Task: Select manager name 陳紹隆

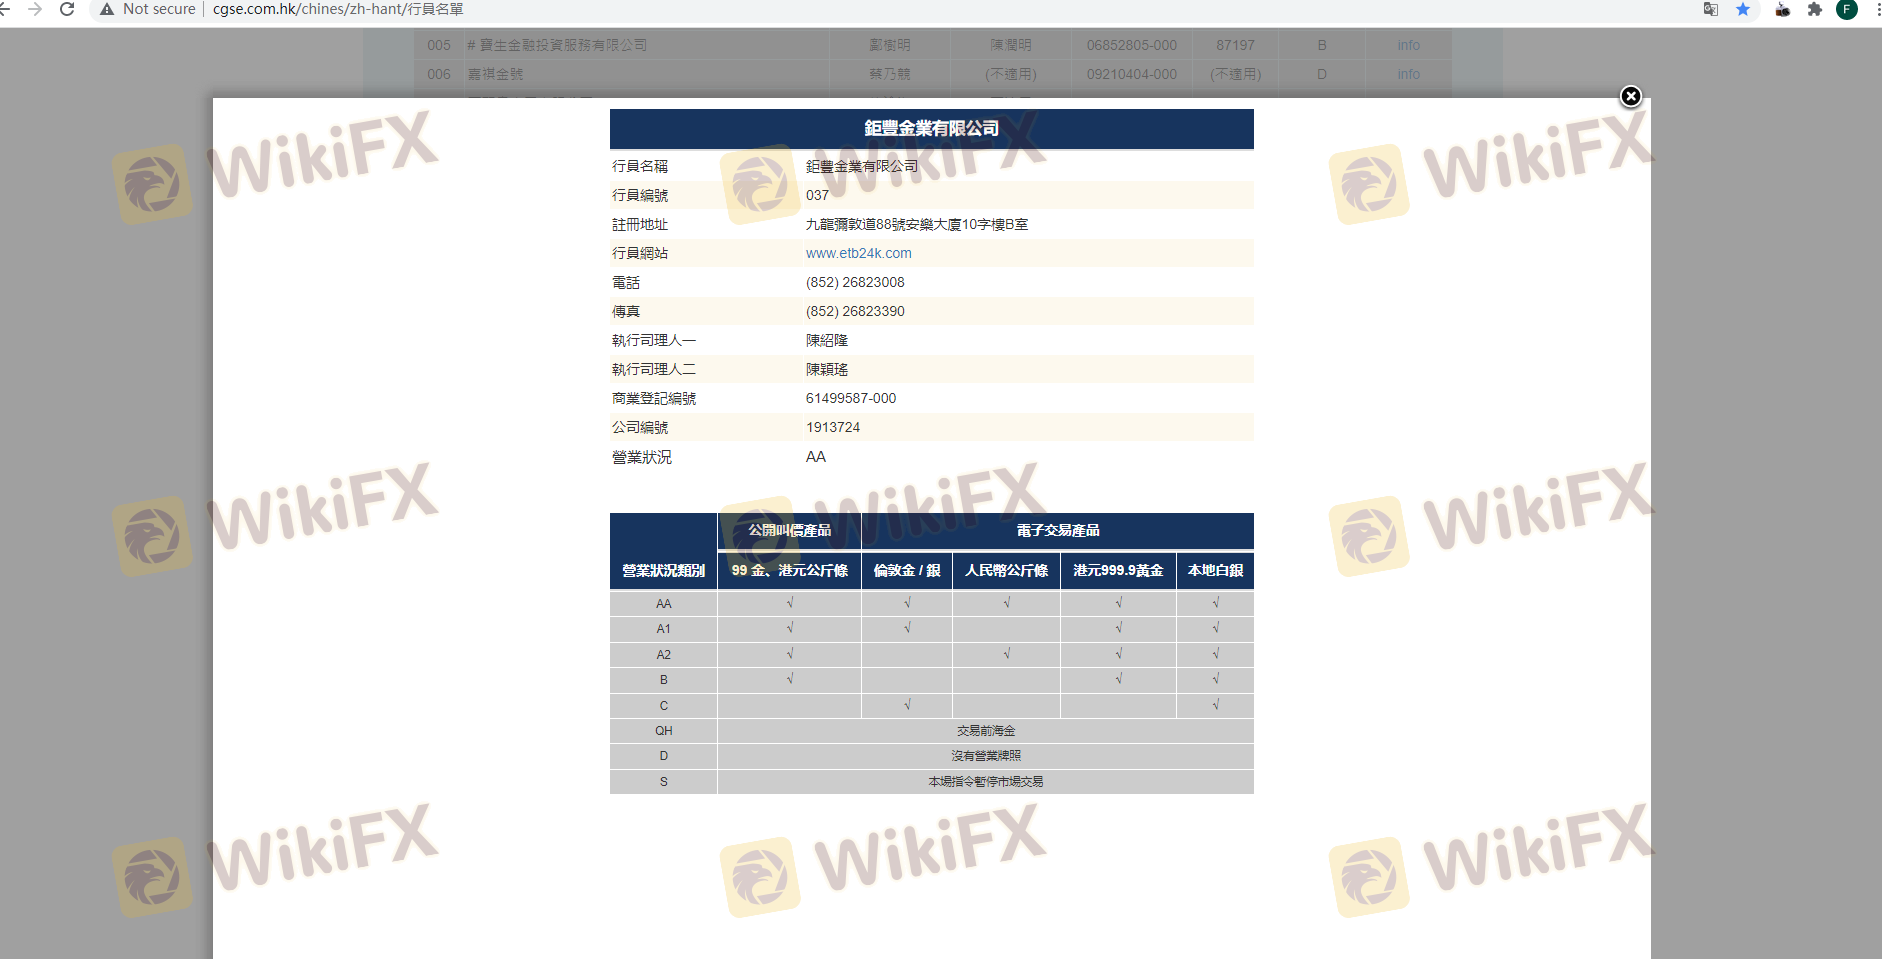Action: tap(827, 340)
